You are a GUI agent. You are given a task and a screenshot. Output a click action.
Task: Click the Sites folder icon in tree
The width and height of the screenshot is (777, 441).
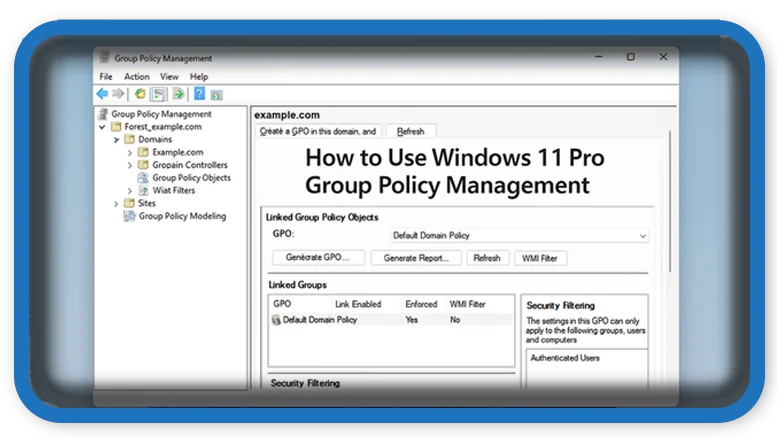point(129,203)
